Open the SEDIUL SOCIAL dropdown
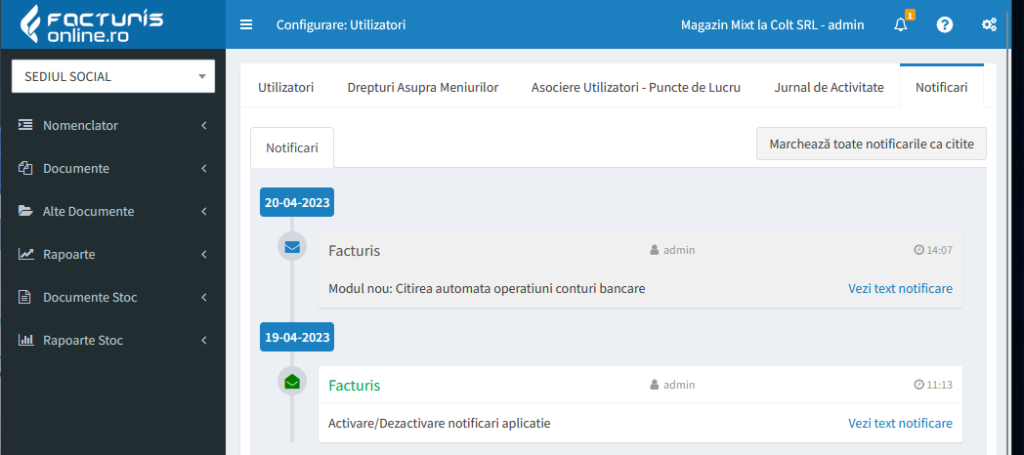This screenshot has height=455, width=1024. tap(113, 77)
